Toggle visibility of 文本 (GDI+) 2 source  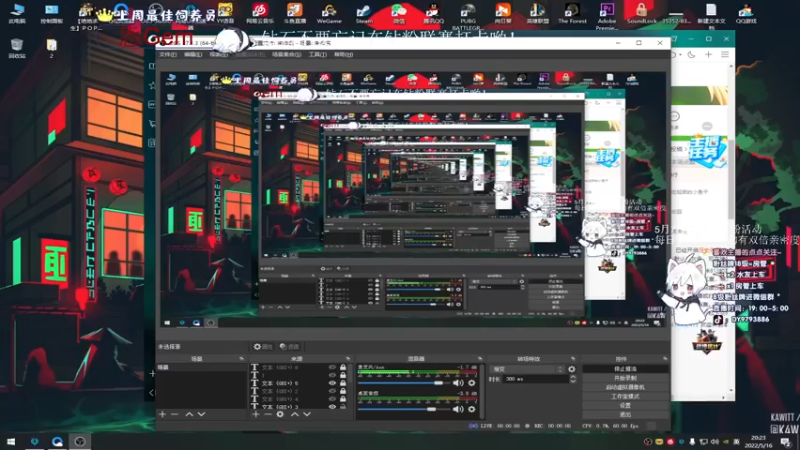click(332, 391)
